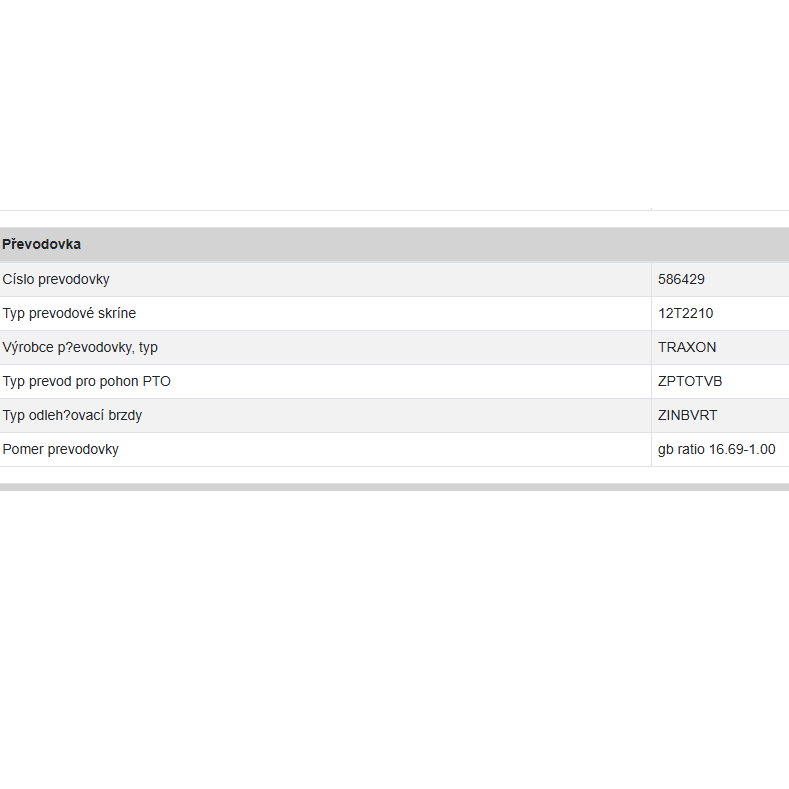Click the 16.69-1.00 ratio number

point(742,449)
